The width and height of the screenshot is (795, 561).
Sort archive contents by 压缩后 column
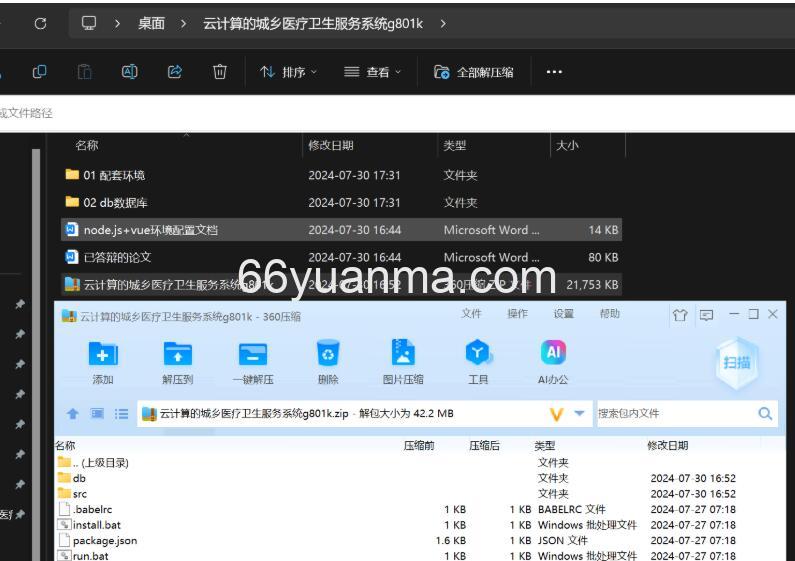point(484,446)
